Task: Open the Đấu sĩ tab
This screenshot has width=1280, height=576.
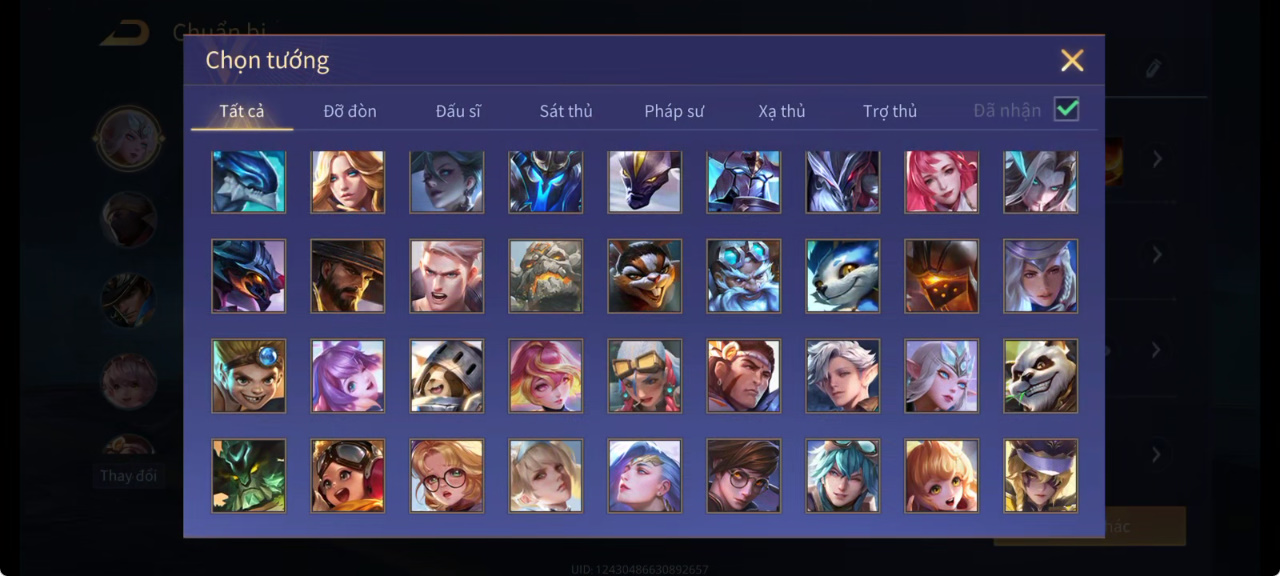Action: tap(458, 111)
